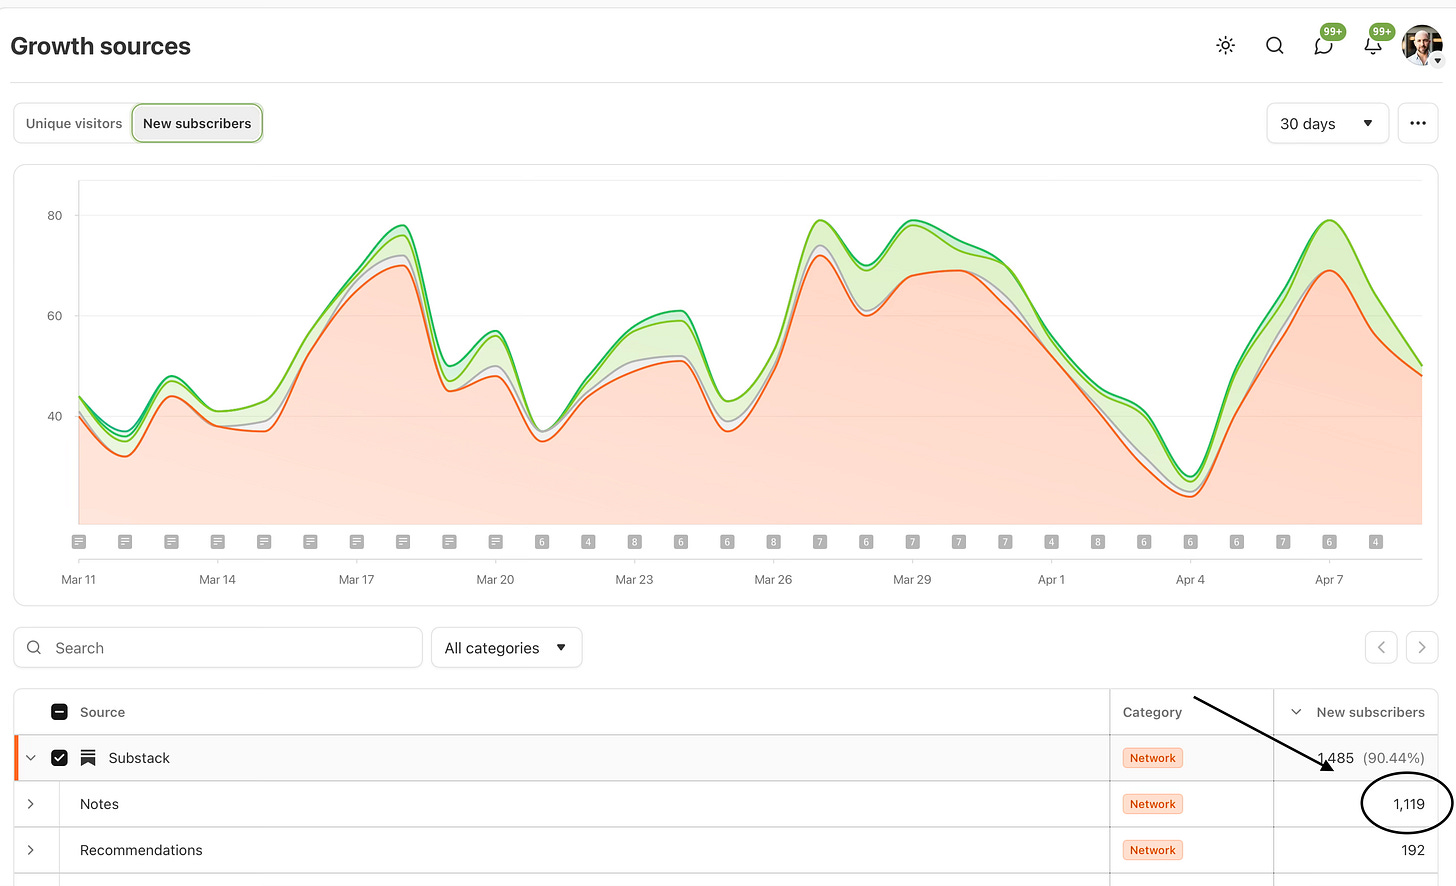Viewport: 1456px width, 886px height.
Task: Click the post marker above Mar 11 on the chart
Action: click(79, 541)
